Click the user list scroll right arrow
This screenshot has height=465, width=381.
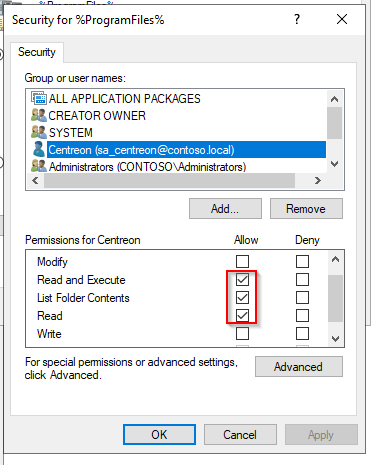pyautogui.click(x=318, y=180)
